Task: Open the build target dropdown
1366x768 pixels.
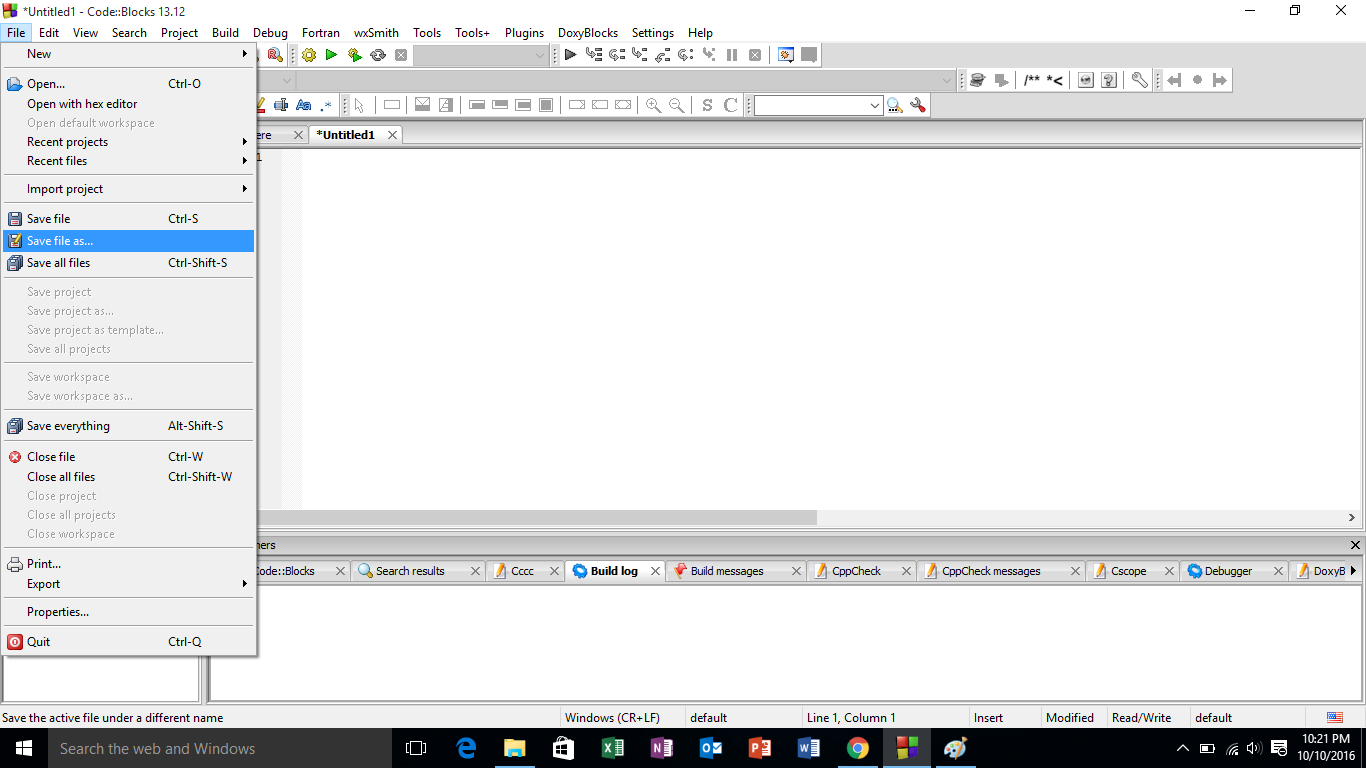Action: tap(540, 55)
